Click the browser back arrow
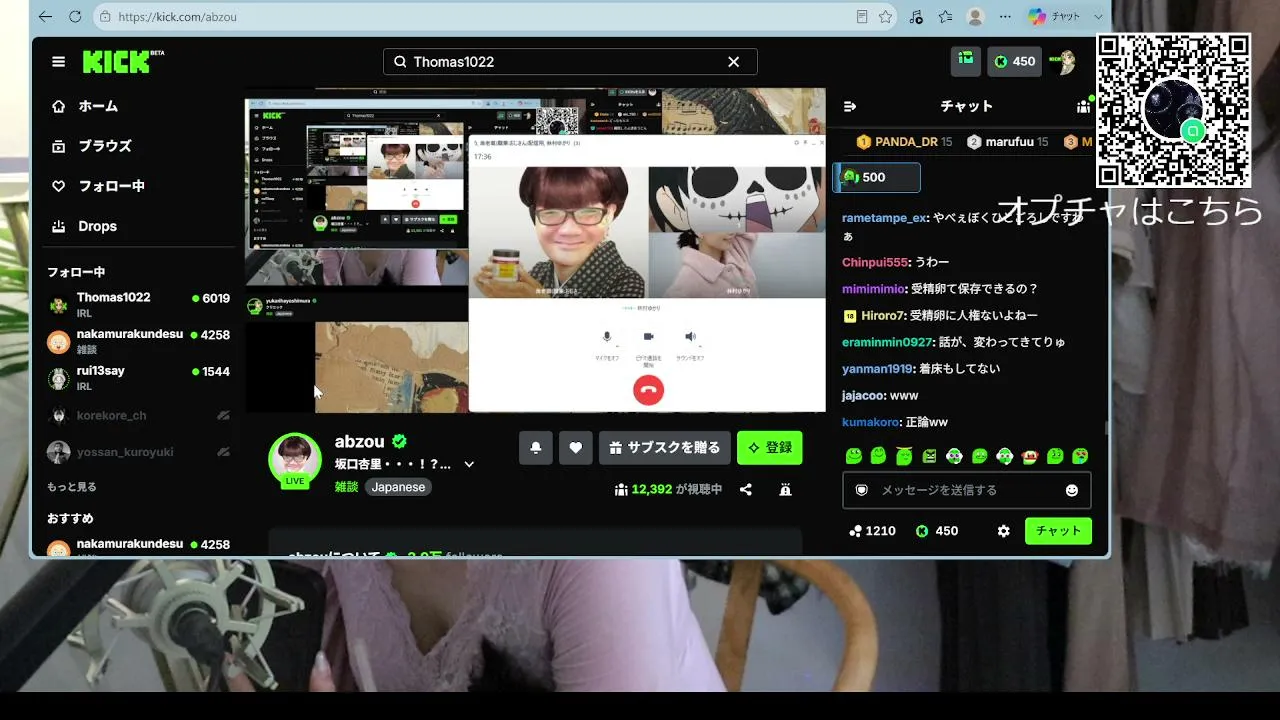The height and width of the screenshot is (720, 1280). 45,17
